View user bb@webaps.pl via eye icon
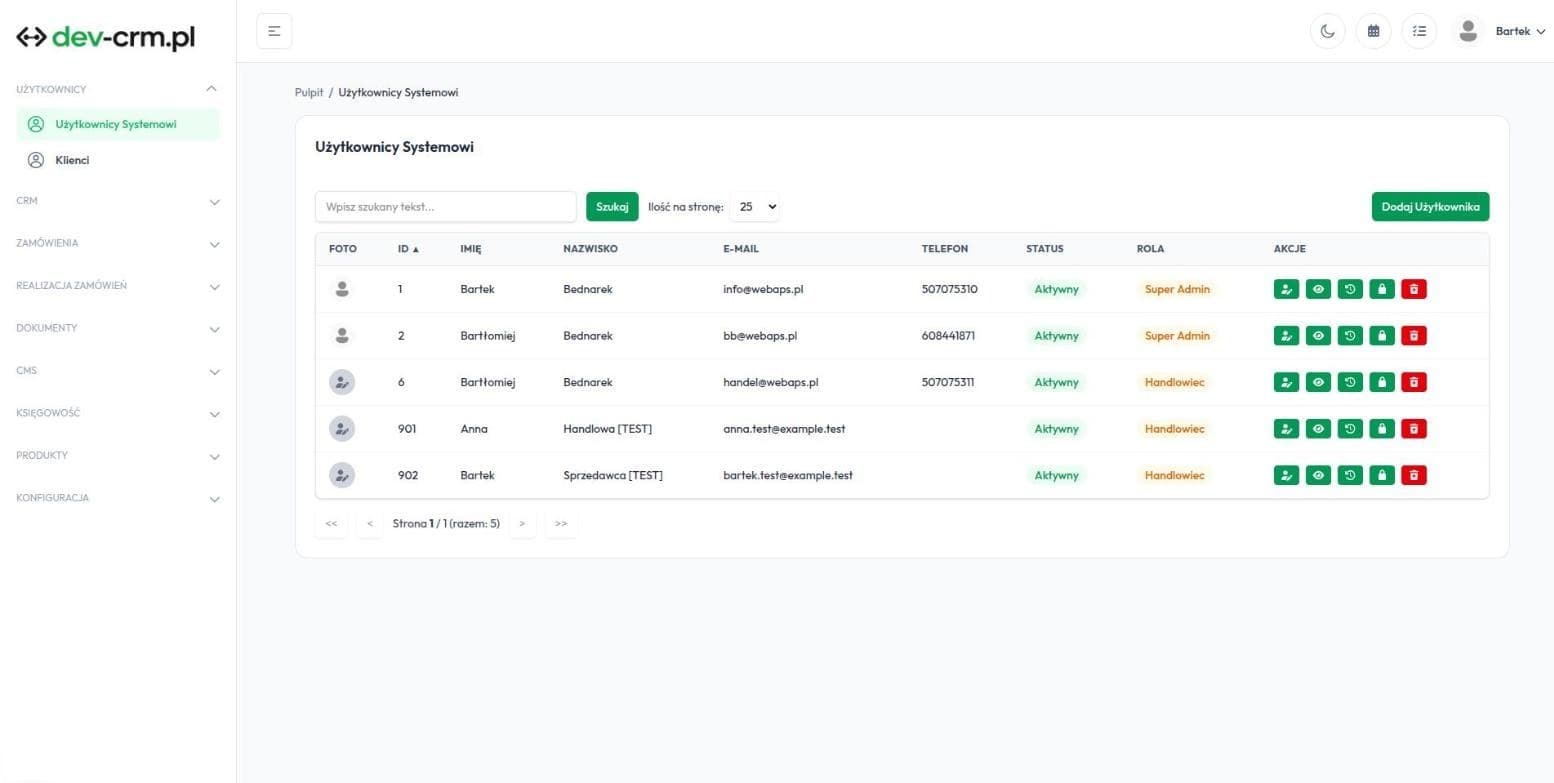Viewport: 1554px width, 783px height. pyautogui.click(x=1318, y=336)
